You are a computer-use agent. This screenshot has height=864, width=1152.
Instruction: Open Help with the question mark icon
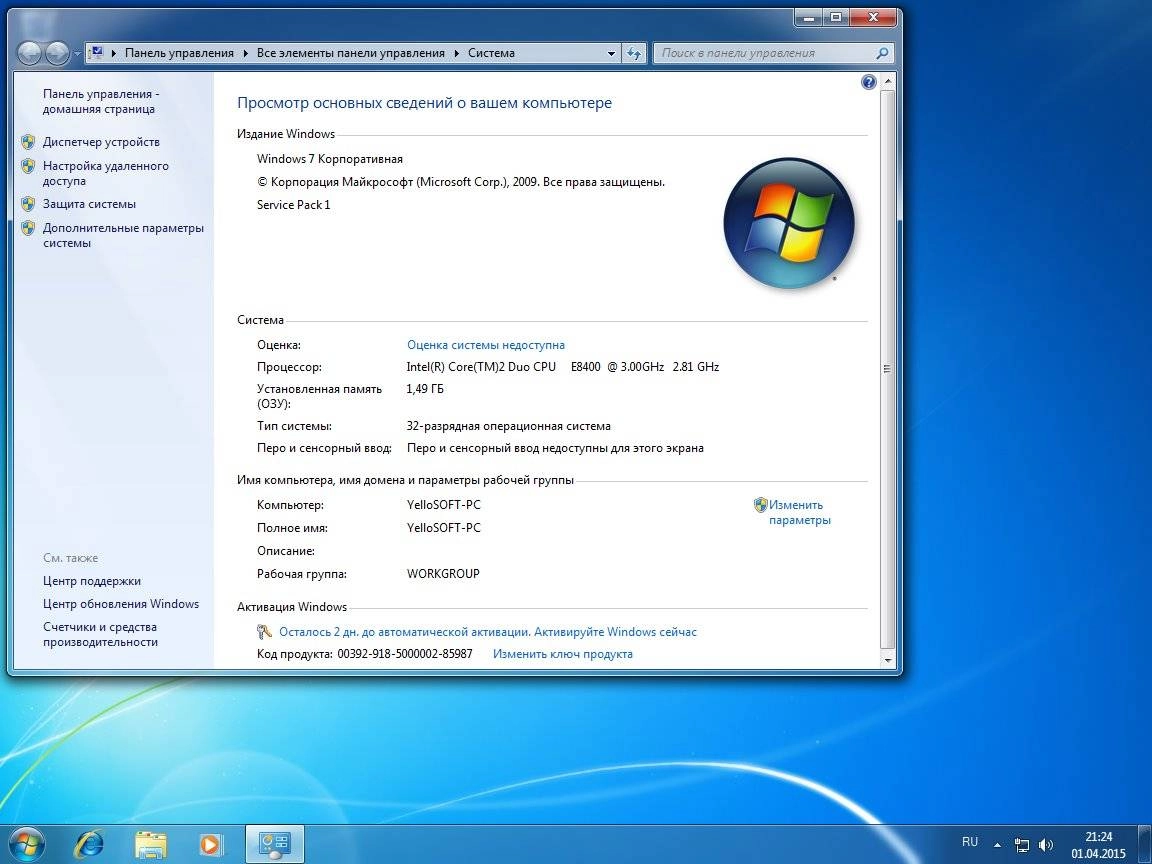tap(868, 82)
